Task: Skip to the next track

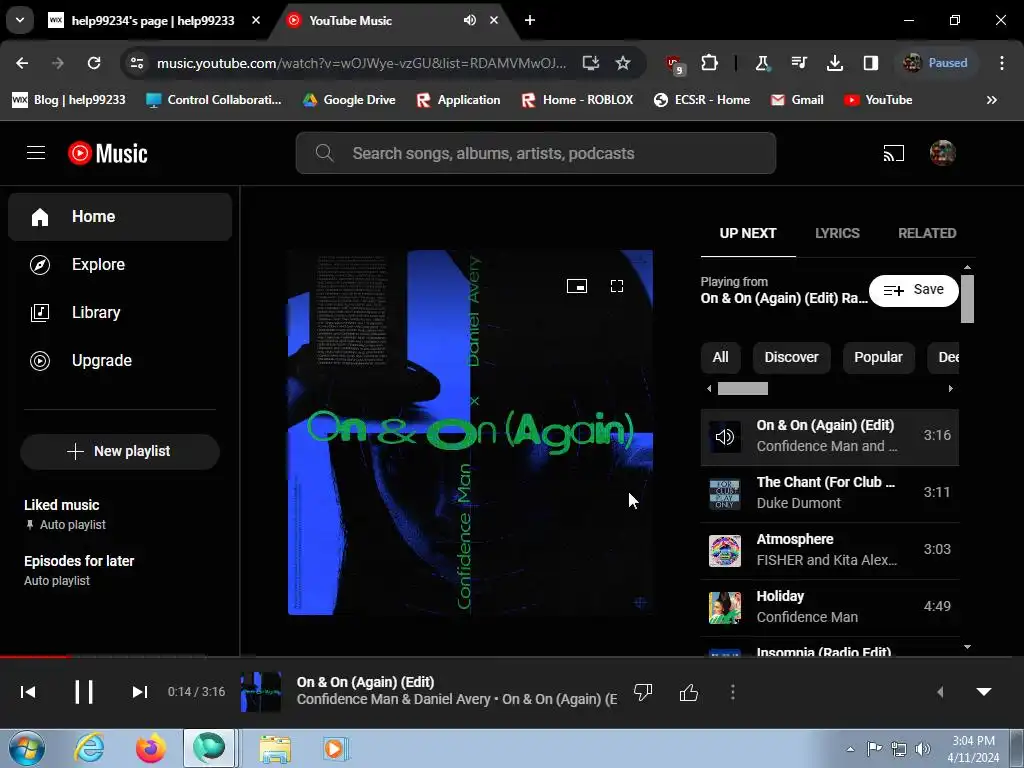Action: [x=140, y=692]
